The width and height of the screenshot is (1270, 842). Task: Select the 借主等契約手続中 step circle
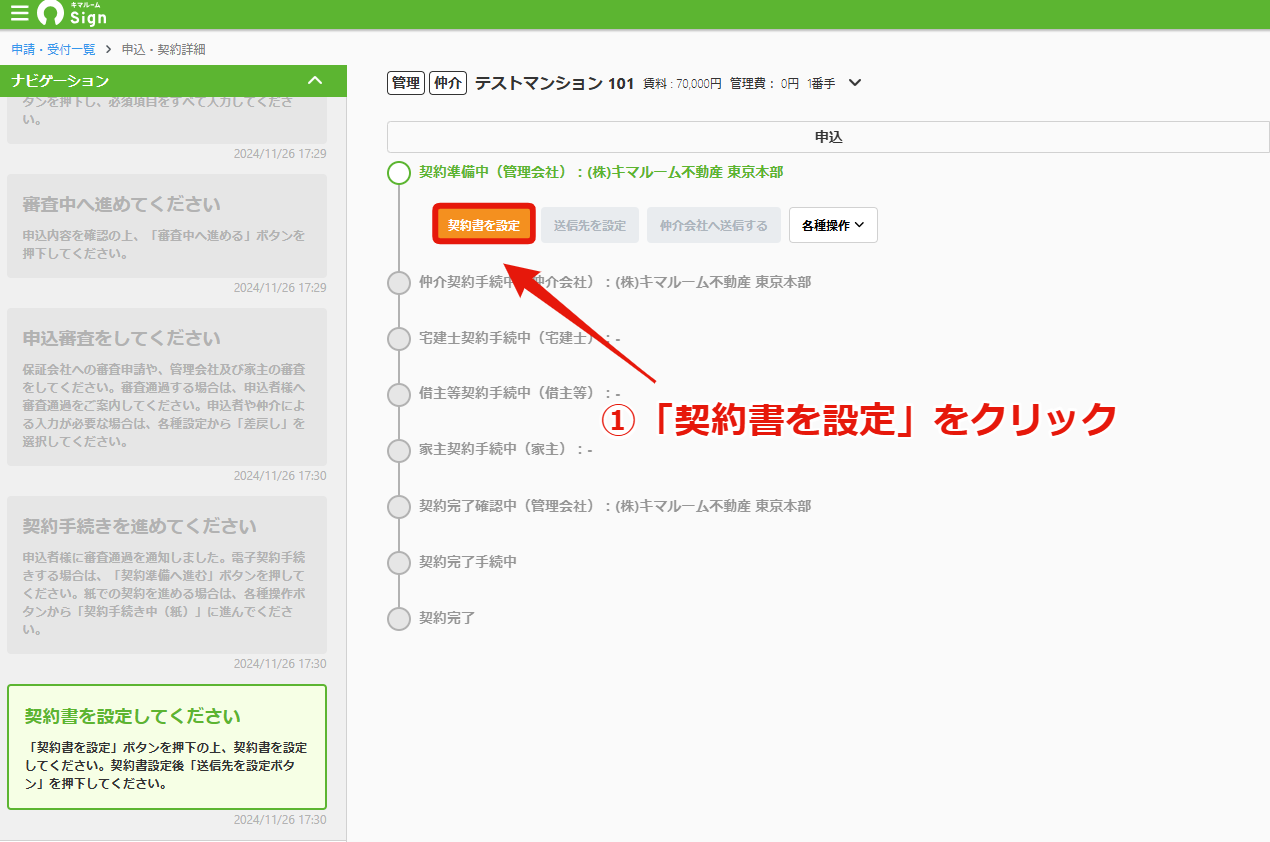tap(399, 394)
